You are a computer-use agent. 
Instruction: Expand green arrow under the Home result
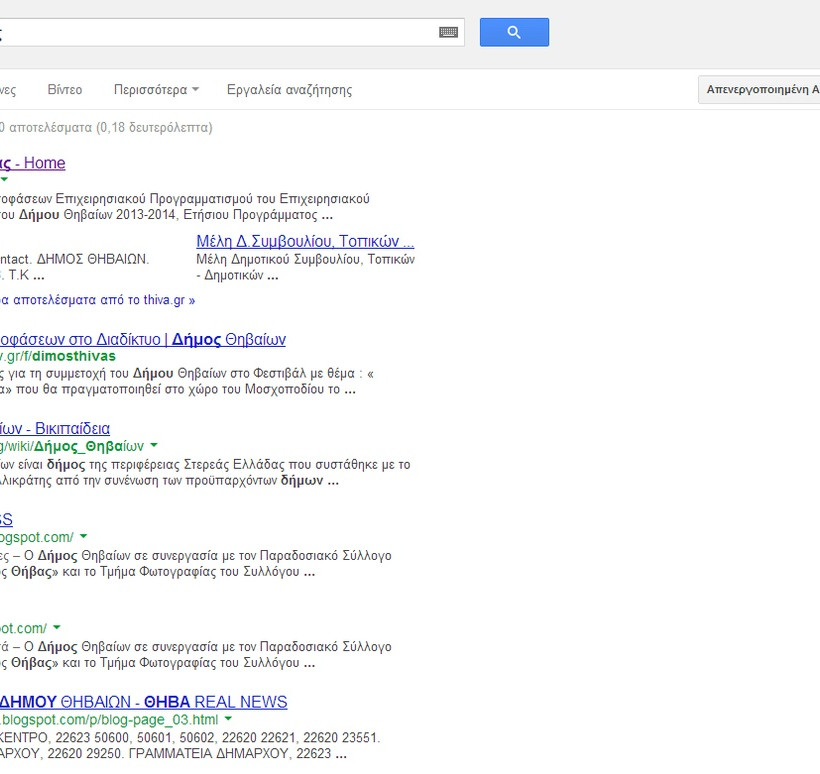click(4, 179)
